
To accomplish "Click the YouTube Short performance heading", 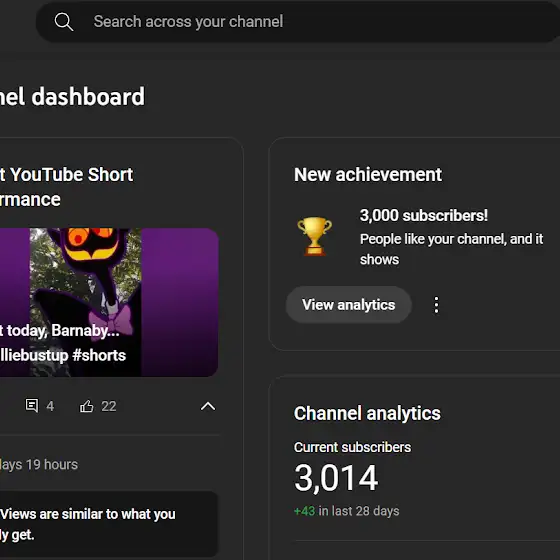I will 66,187.
